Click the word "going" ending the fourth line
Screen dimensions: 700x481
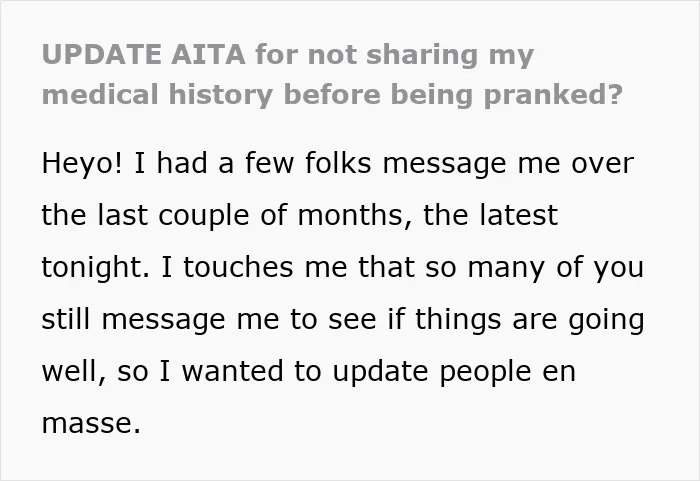(606, 320)
